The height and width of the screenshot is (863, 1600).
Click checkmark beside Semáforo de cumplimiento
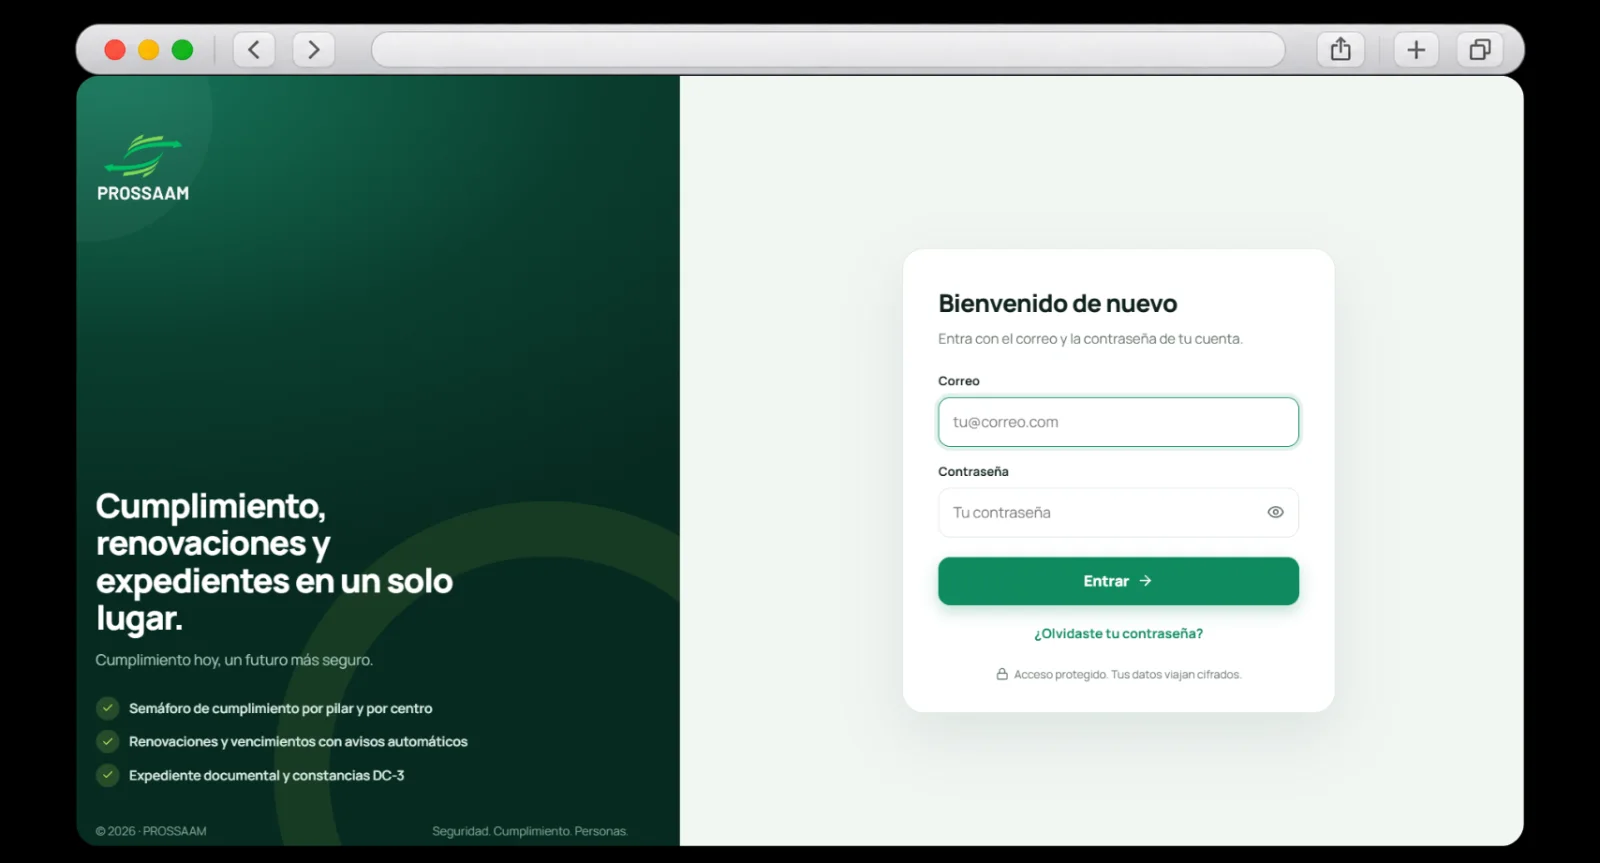coord(108,708)
